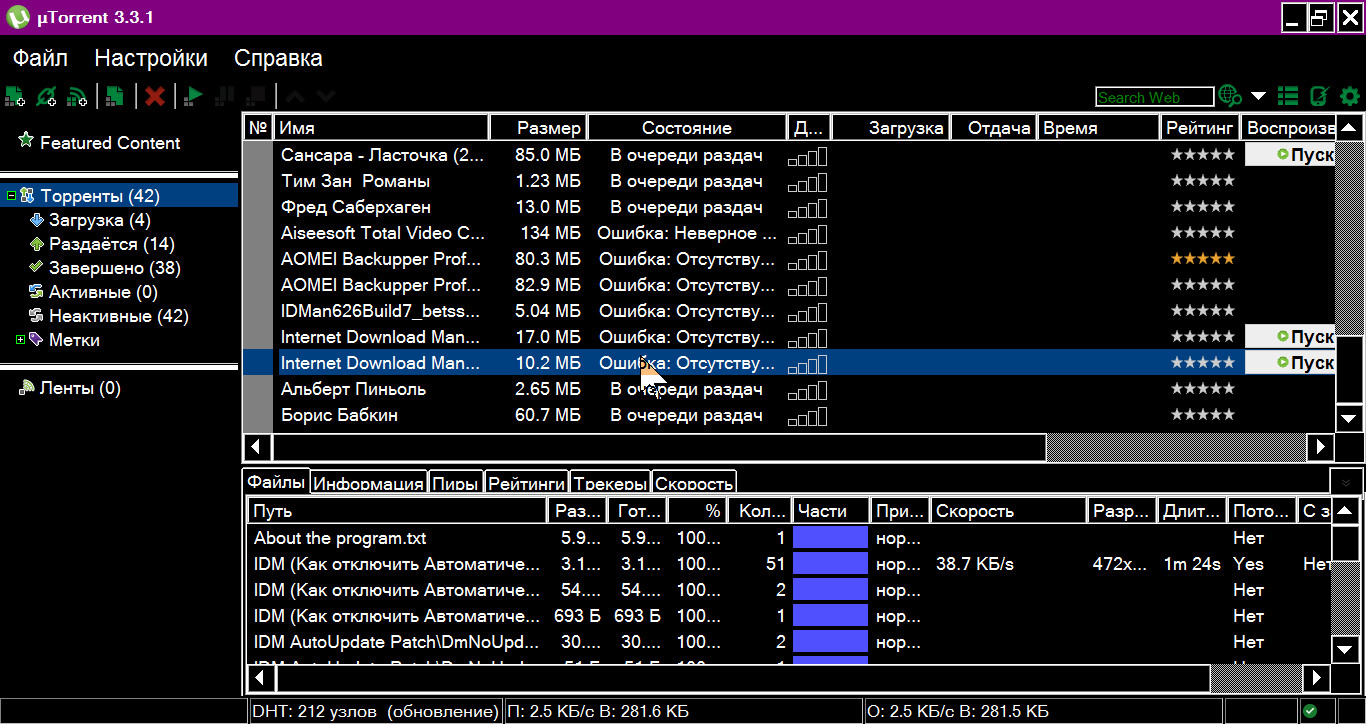1366x724 pixels.
Task: Click the Stop torrent toolbar icon
Action: click(x=256, y=96)
